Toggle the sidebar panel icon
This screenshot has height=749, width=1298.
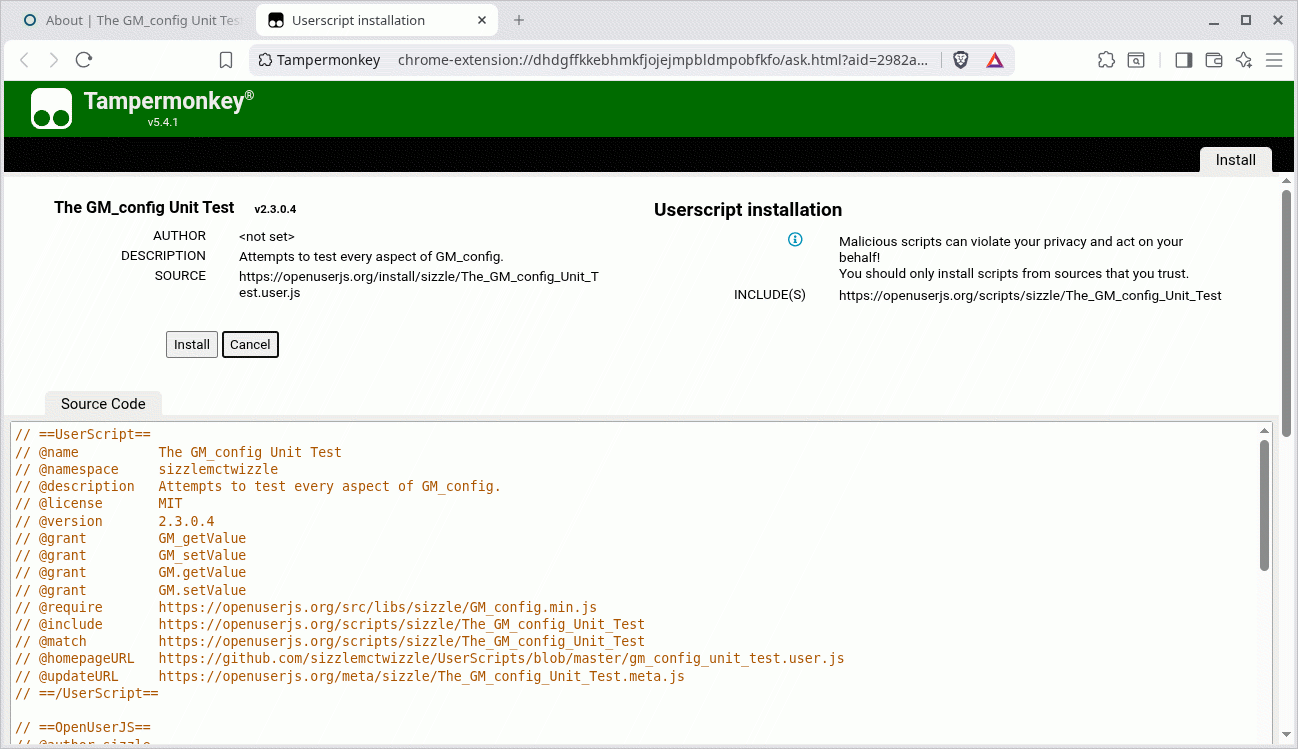click(1183, 60)
